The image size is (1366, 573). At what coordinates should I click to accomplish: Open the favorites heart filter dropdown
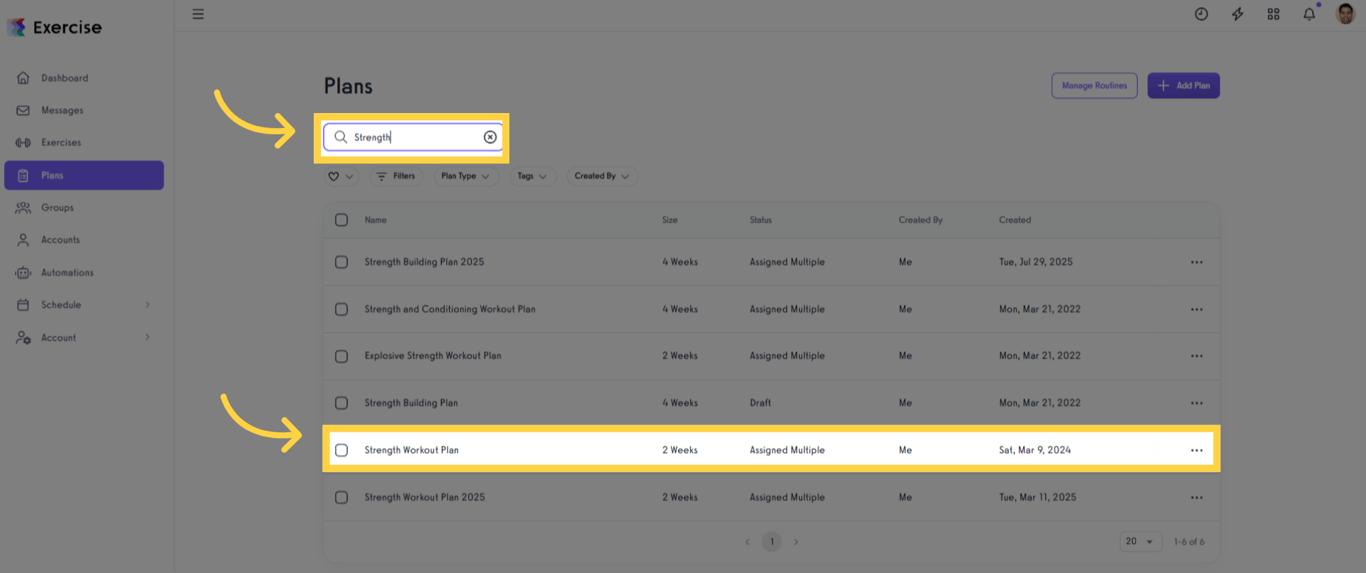(341, 176)
